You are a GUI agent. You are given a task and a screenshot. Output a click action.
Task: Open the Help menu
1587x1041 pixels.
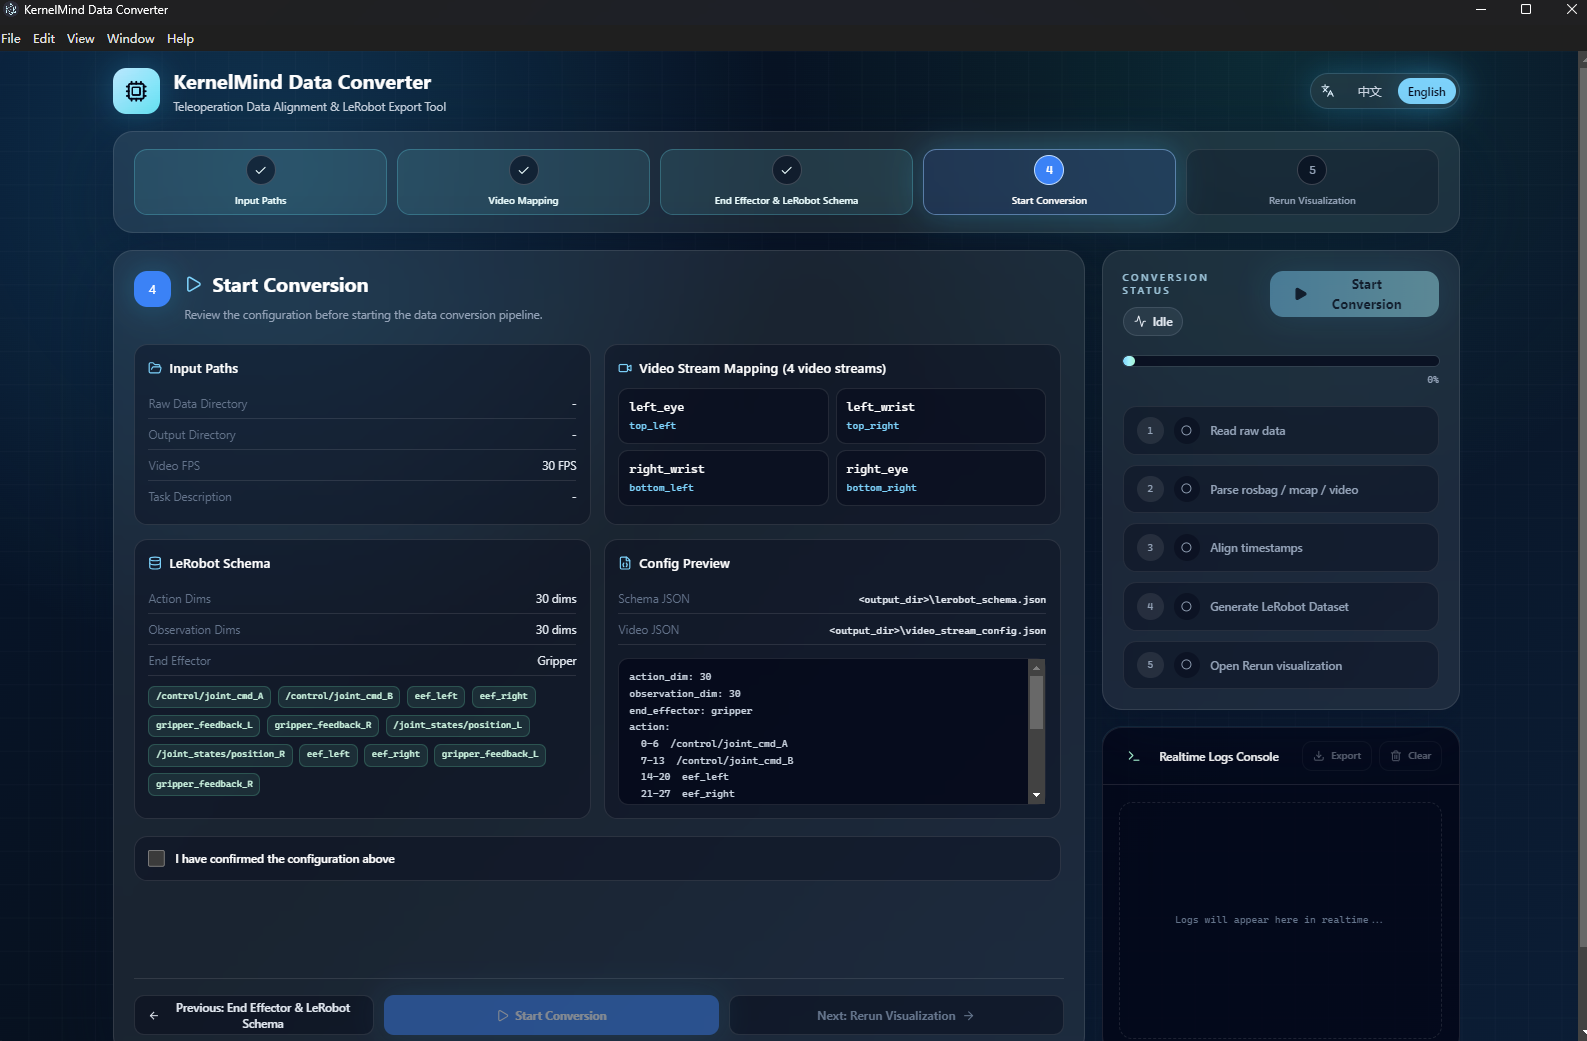[180, 38]
